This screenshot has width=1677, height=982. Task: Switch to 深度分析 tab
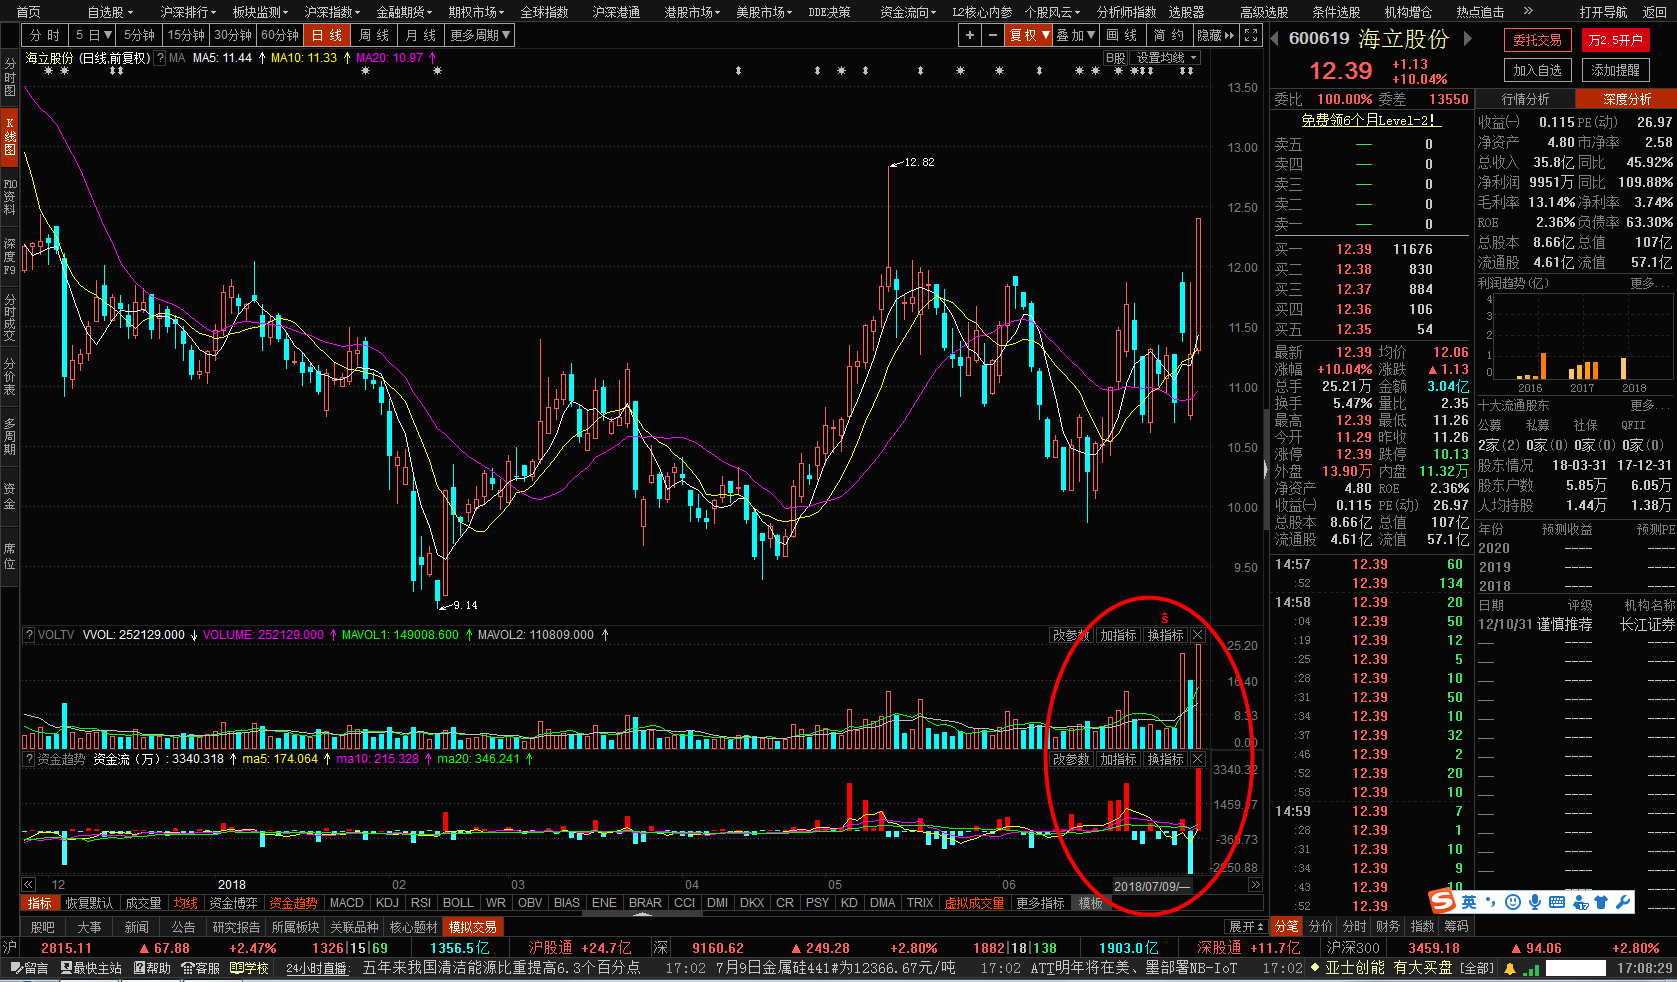click(x=1626, y=99)
